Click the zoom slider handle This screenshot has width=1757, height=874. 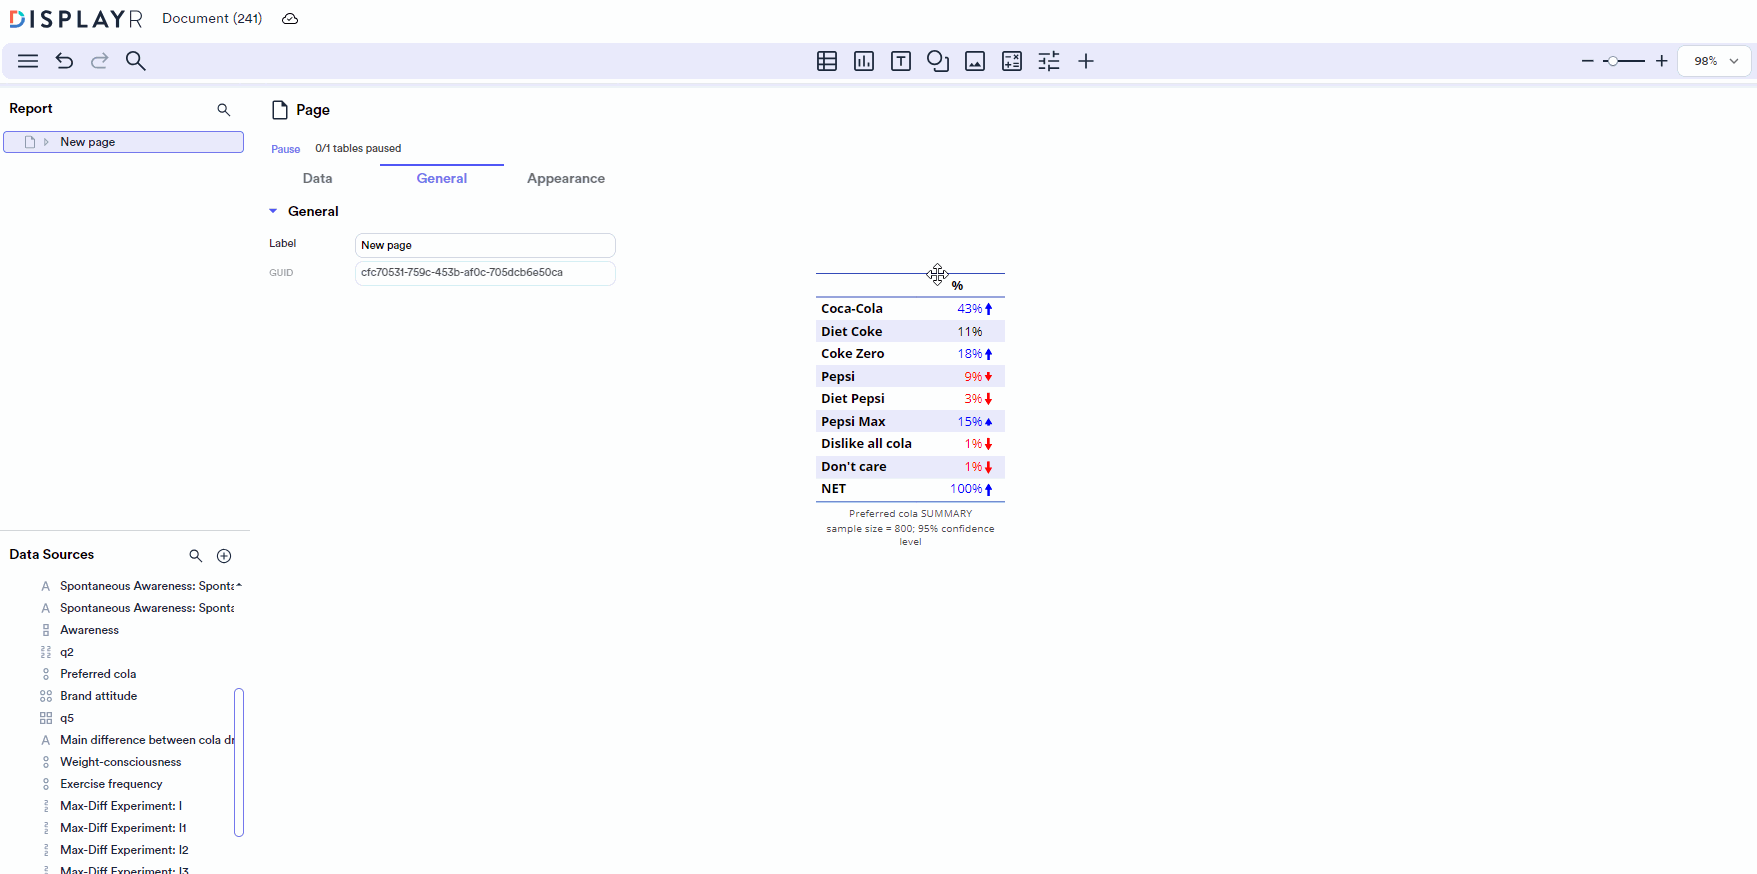pos(1612,61)
